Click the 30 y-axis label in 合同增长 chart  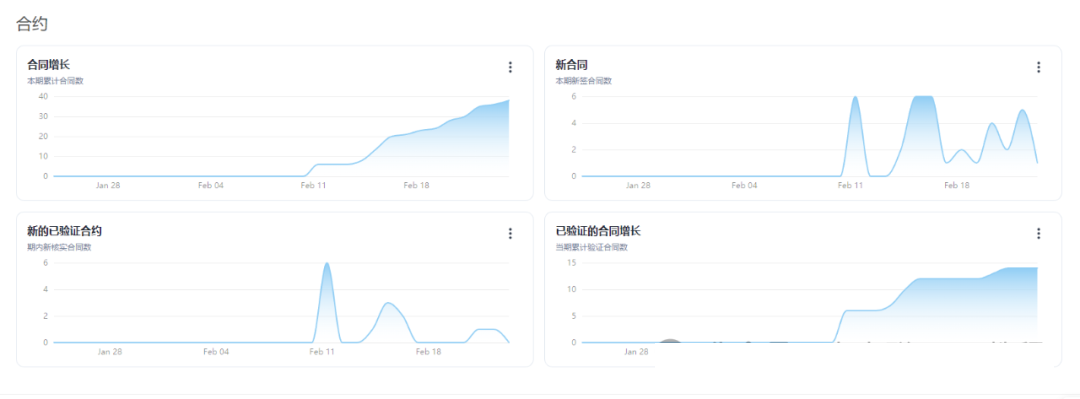tap(43, 116)
